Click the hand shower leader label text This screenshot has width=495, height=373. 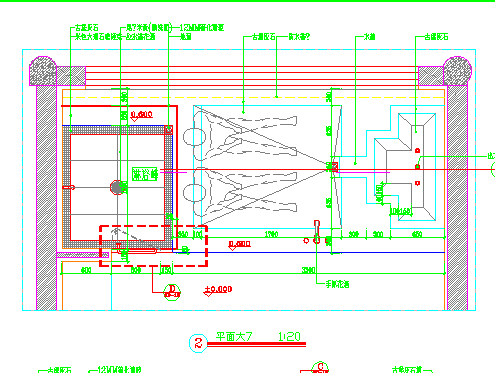tap(338, 284)
